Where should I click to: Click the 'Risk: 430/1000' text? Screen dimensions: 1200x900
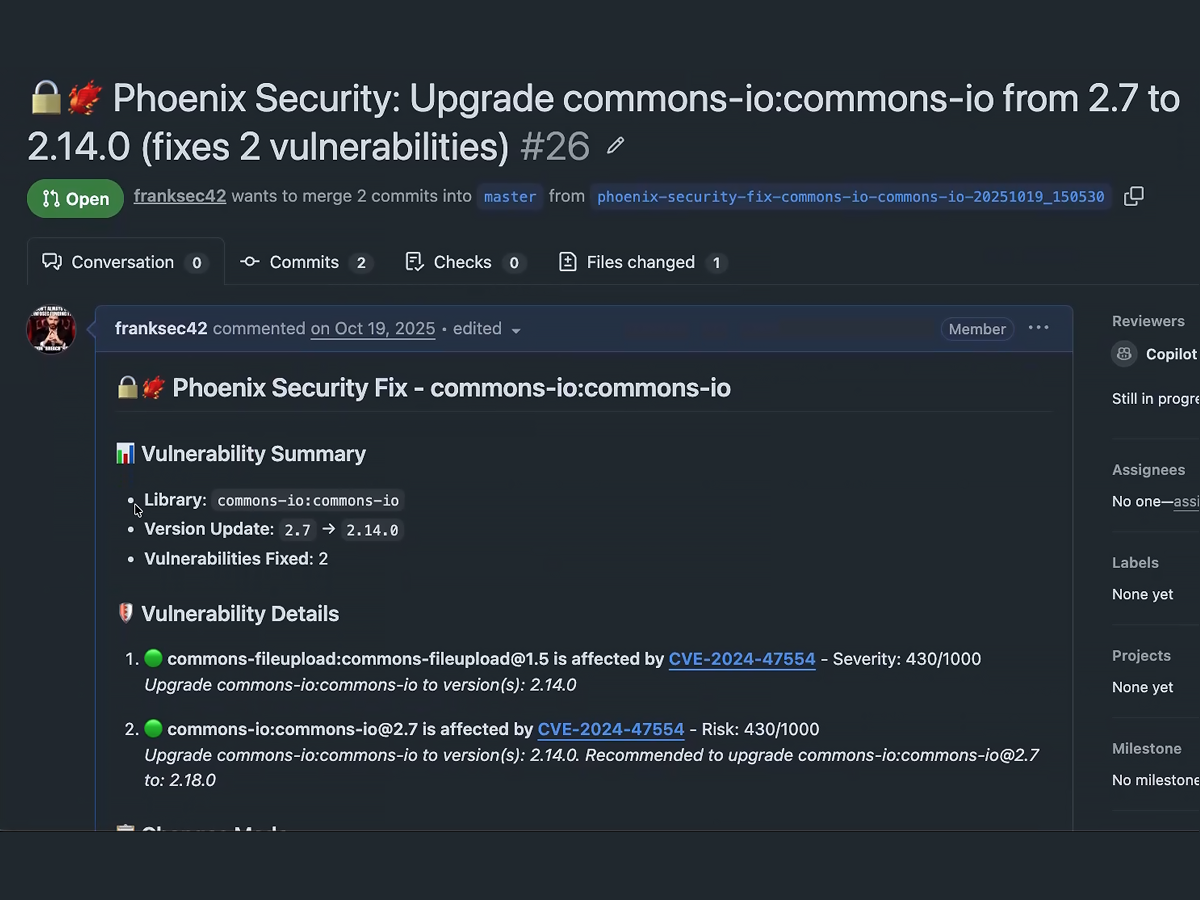(760, 729)
